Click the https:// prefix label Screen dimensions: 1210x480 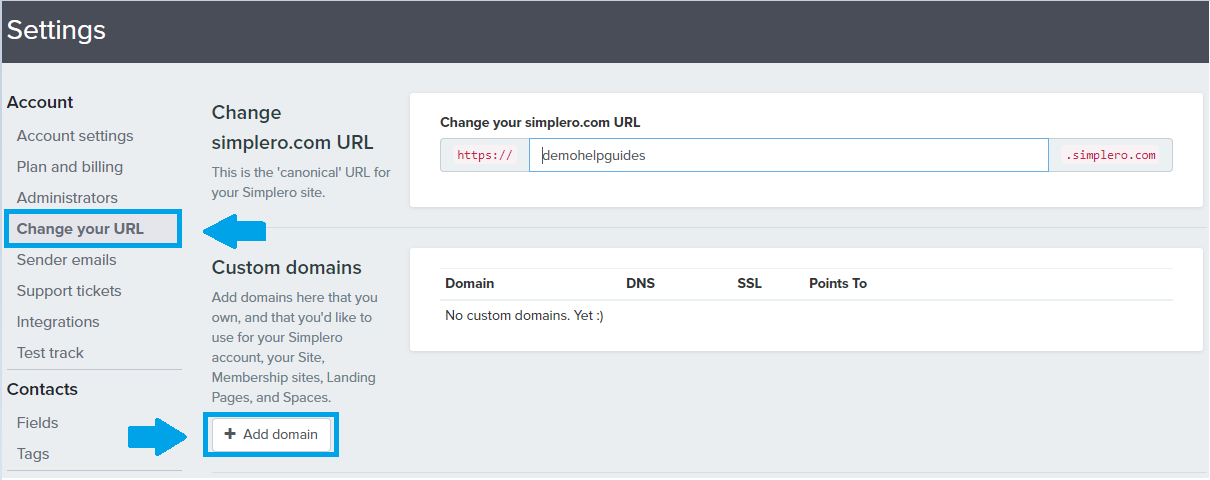pyautogui.click(x=485, y=155)
